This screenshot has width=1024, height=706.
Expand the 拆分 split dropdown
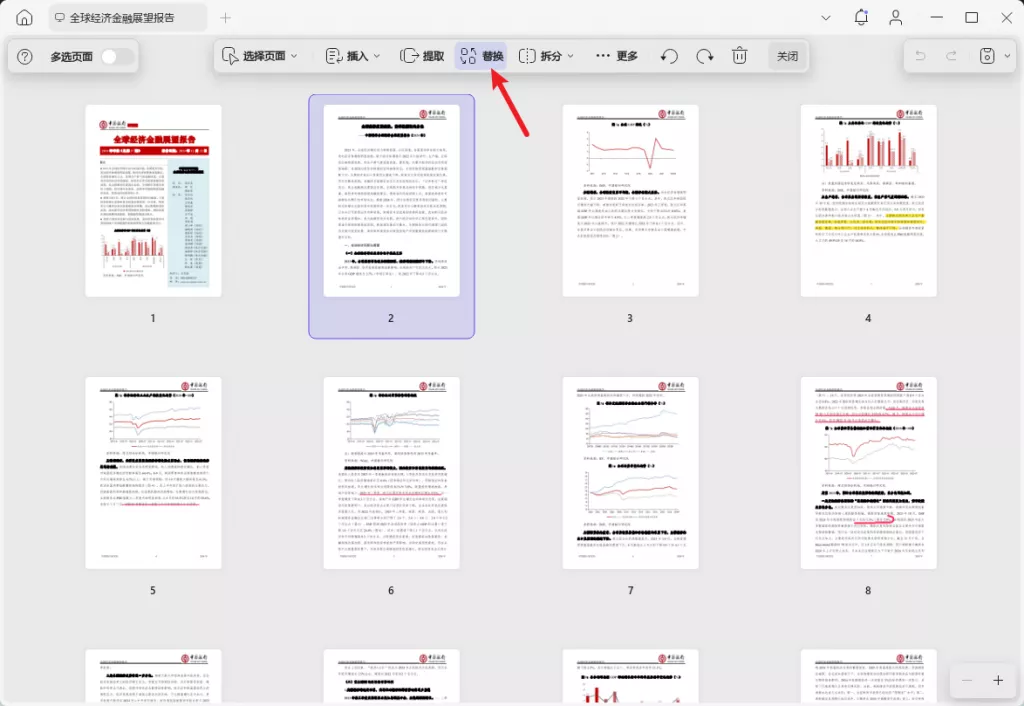(546, 56)
